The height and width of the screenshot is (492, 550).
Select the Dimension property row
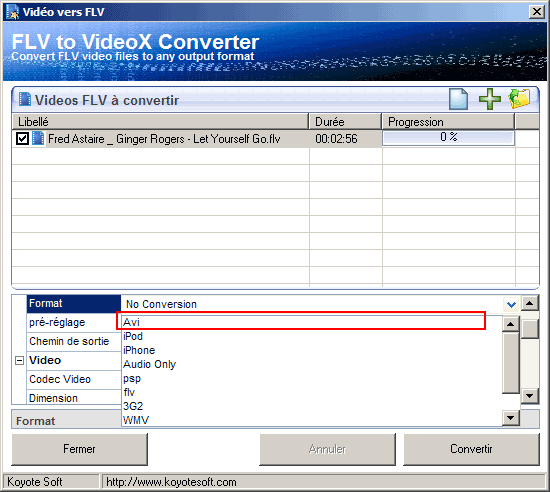74,398
